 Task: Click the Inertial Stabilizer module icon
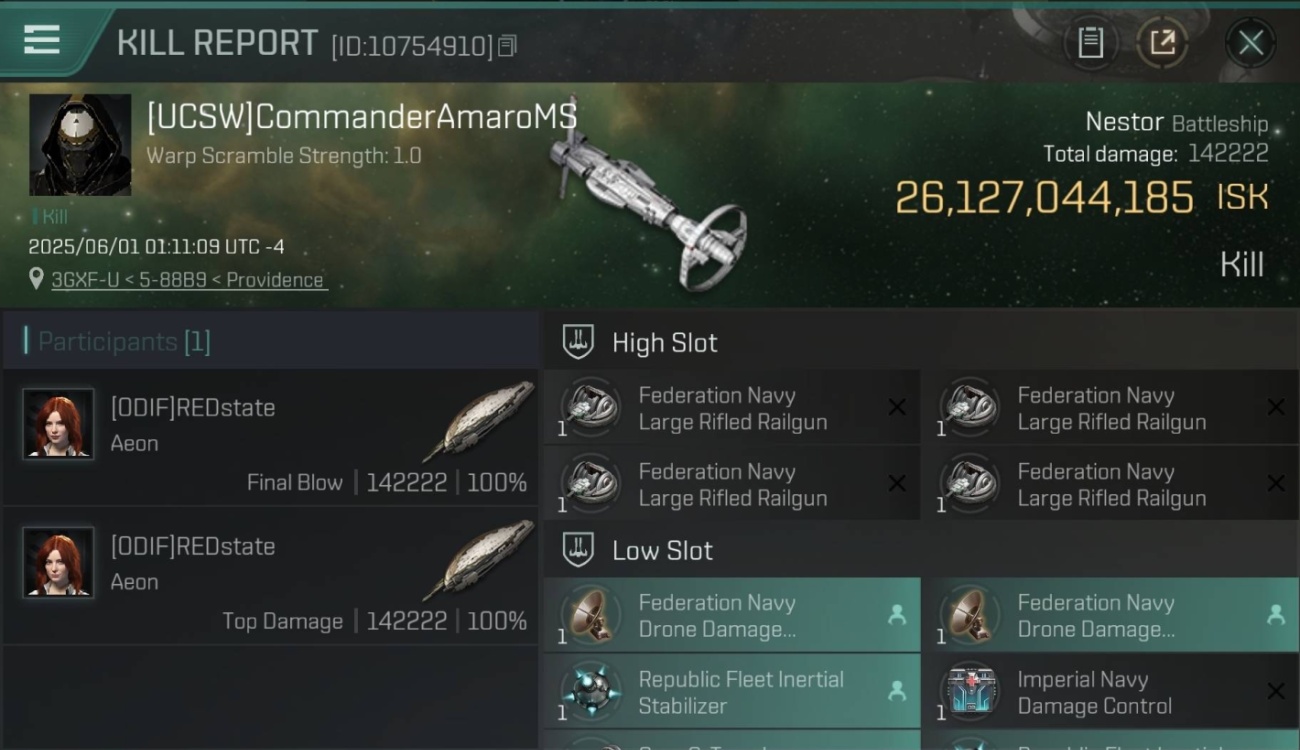click(x=590, y=692)
